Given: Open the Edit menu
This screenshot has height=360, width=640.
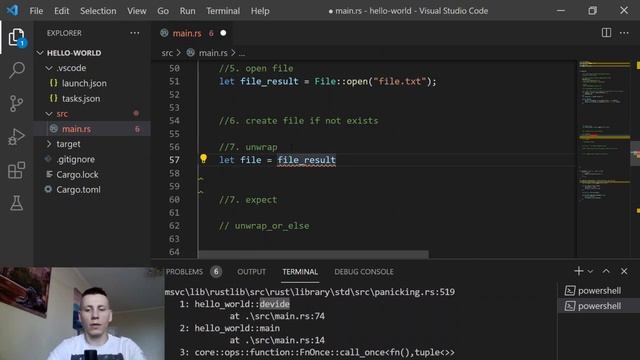Looking at the screenshot, I should click(x=62, y=11).
